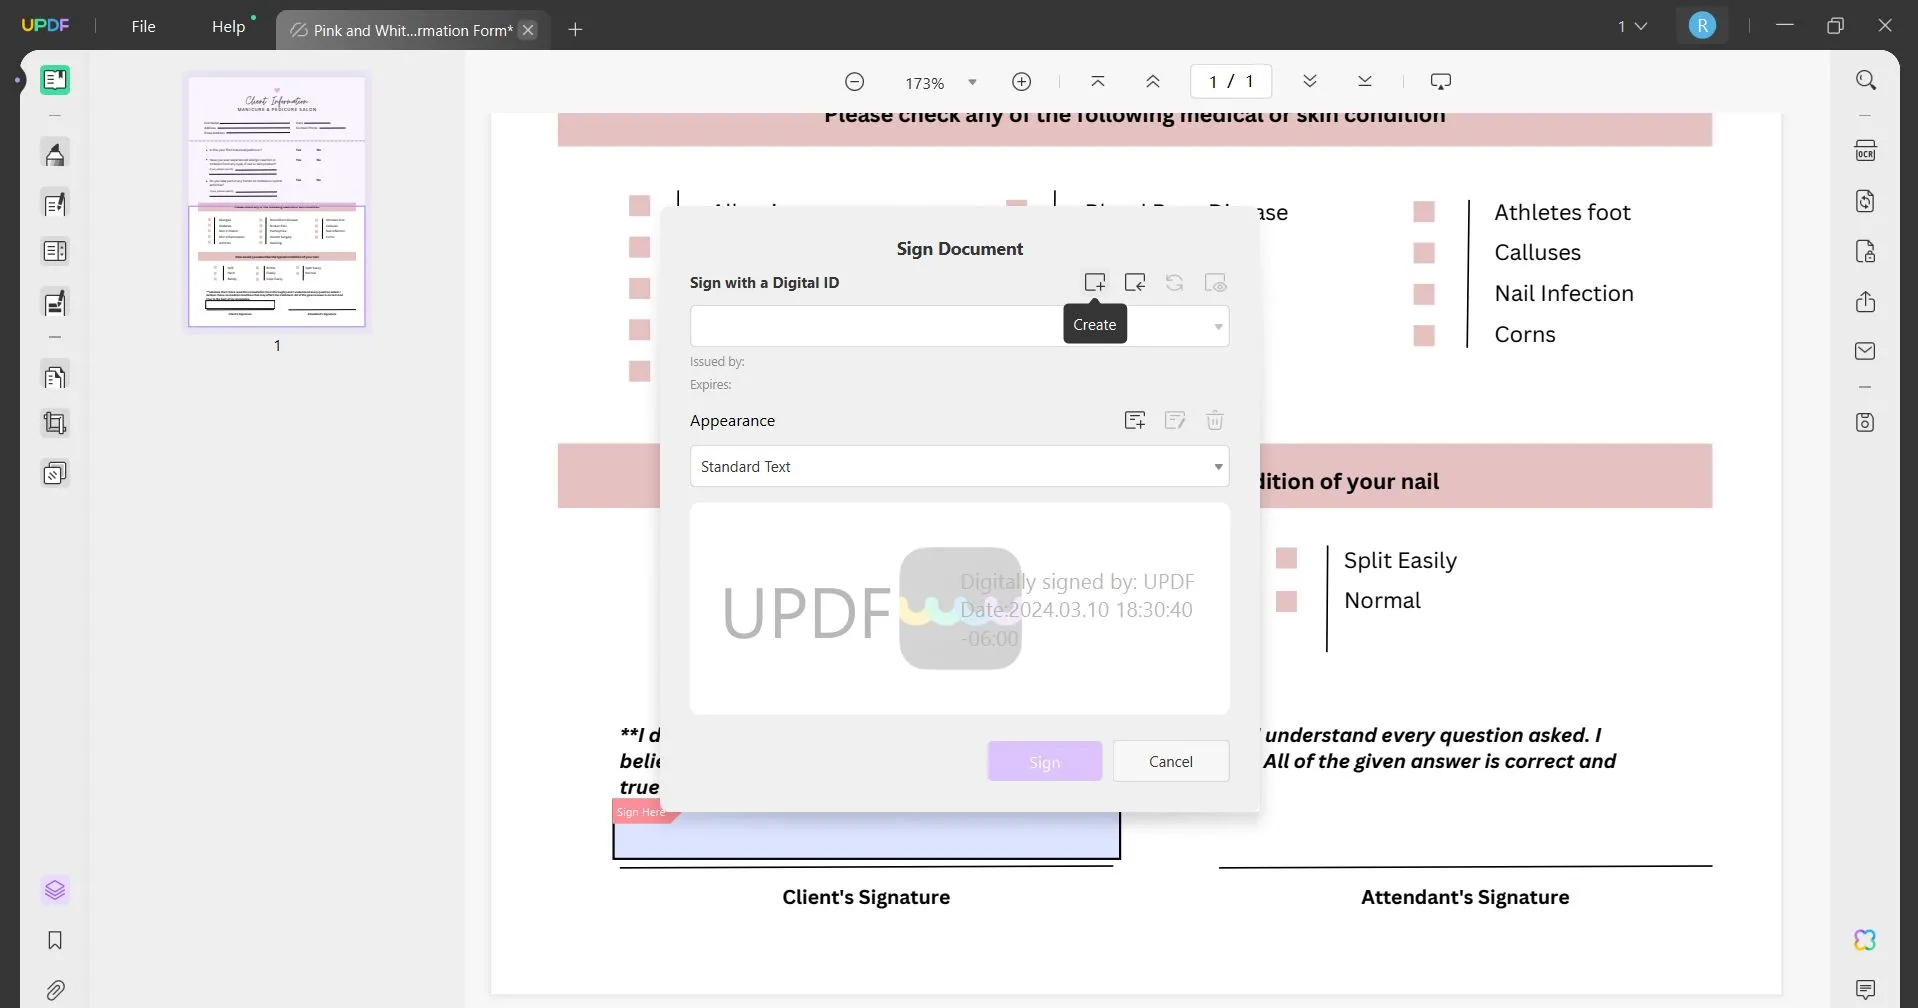Check the Corns checkbox
Screen dimensions: 1918x1008
pyautogui.click(x=1424, y=335)
